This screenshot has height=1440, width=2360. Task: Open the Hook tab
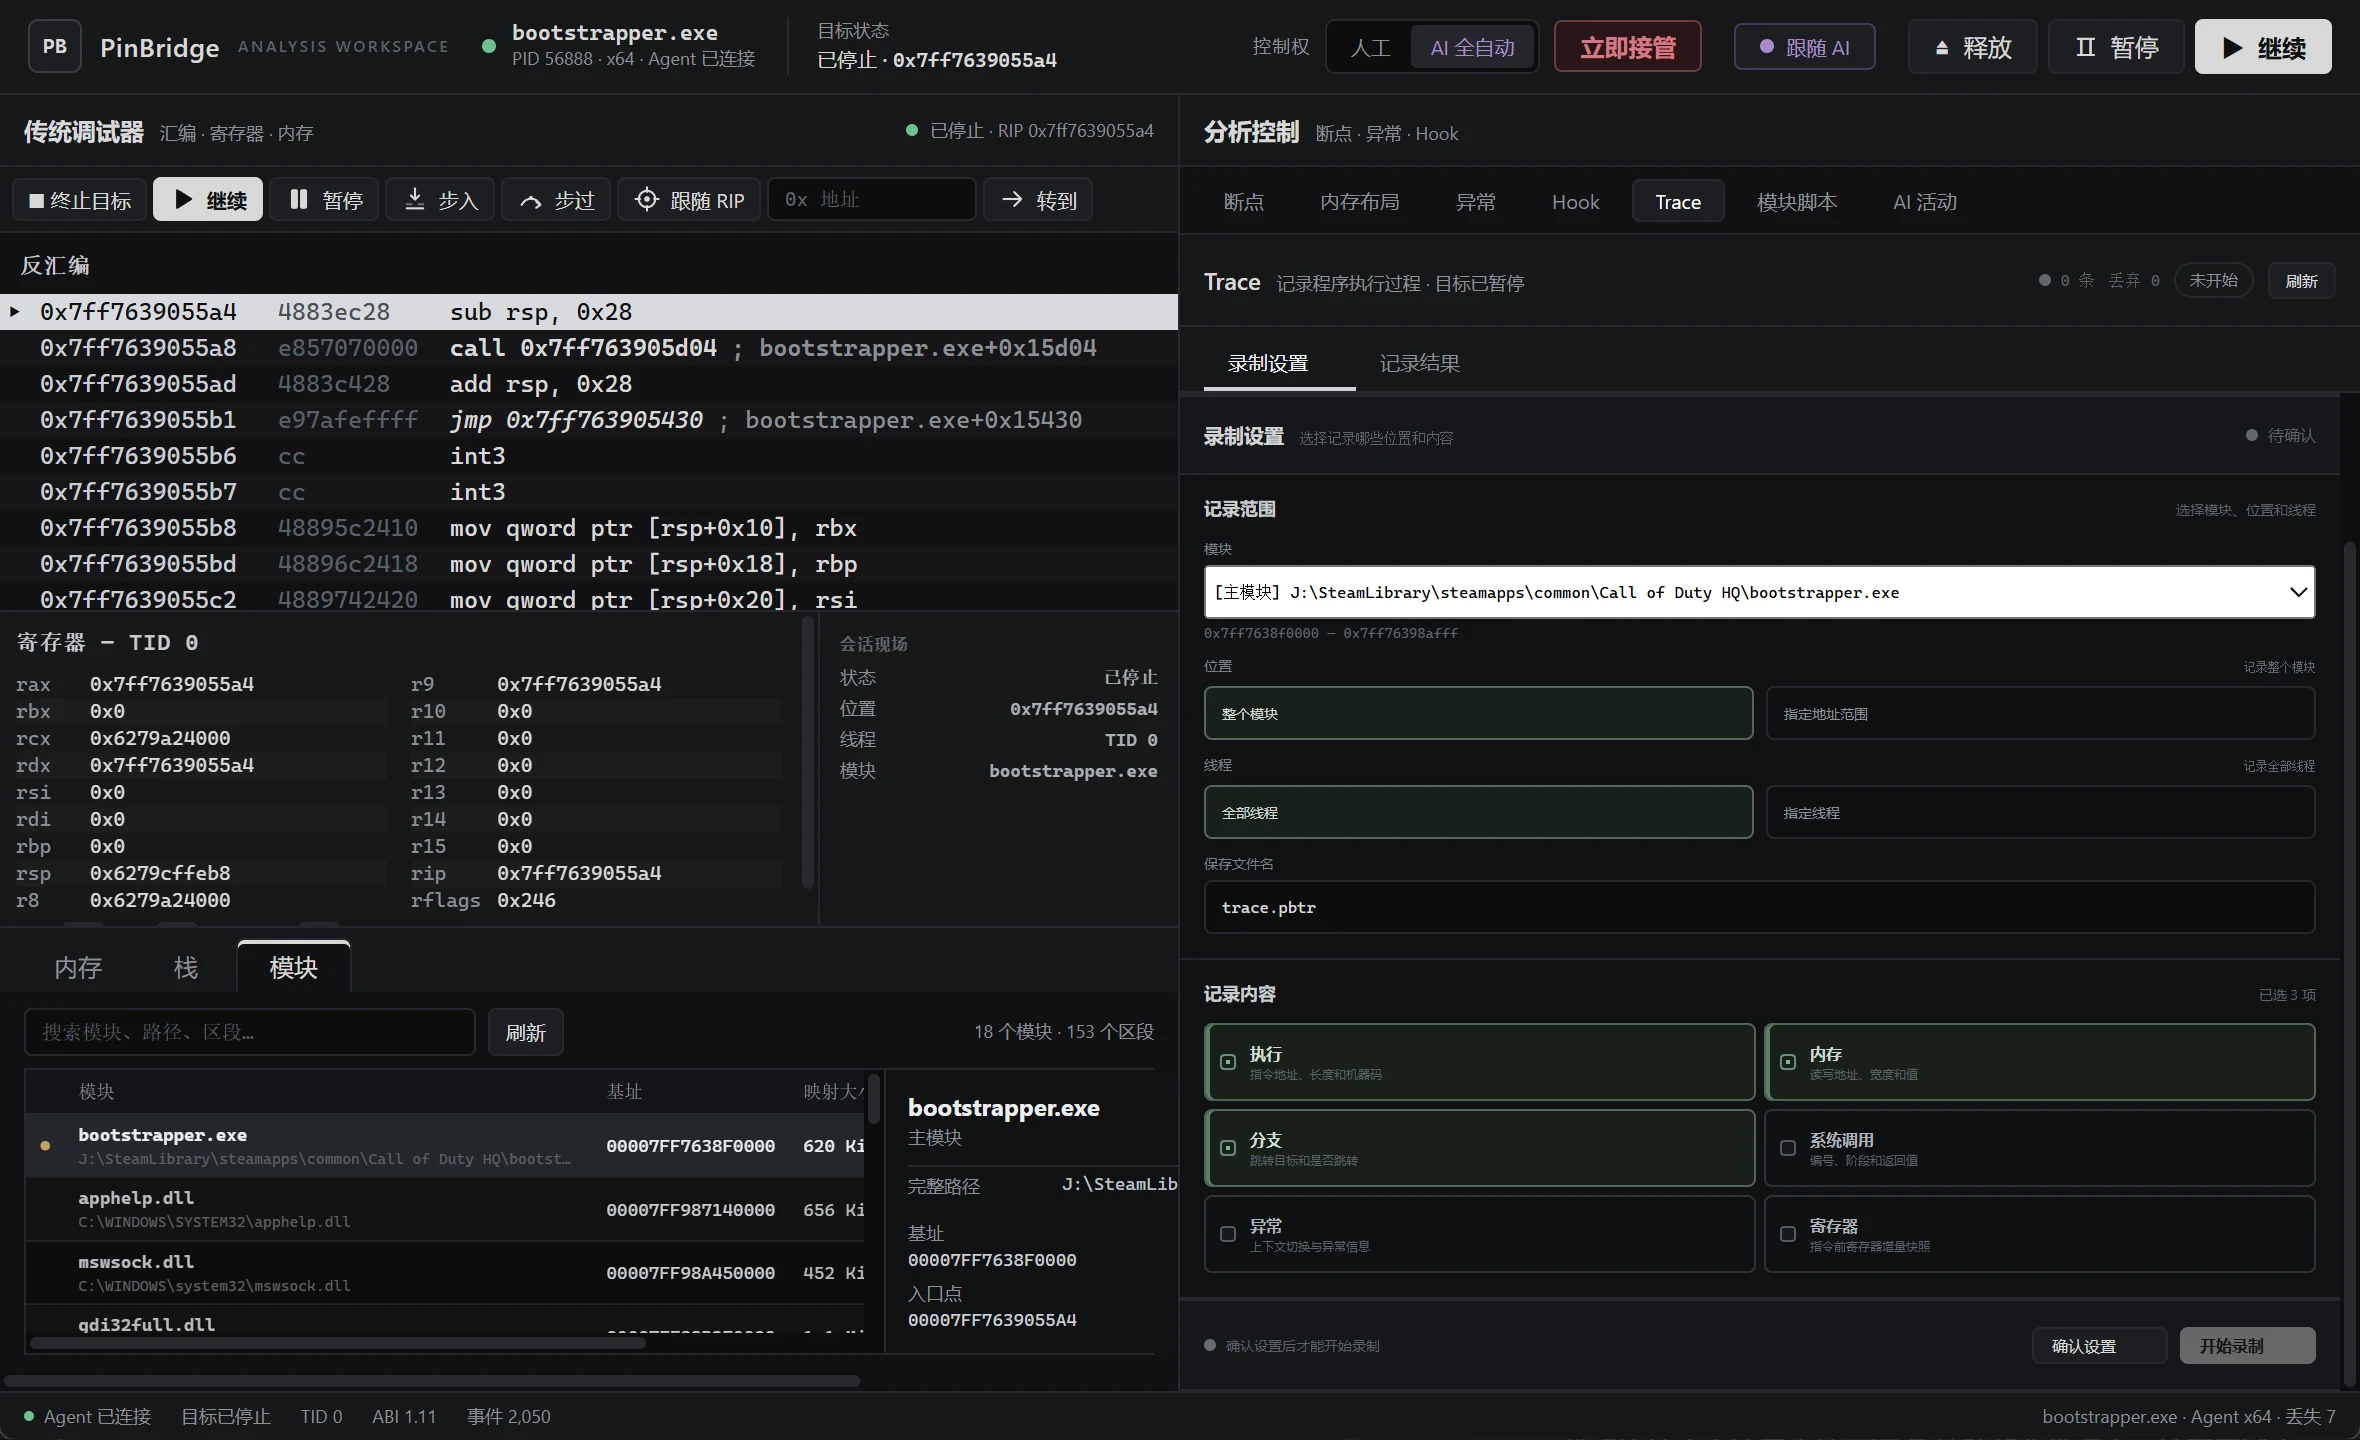1576,202
